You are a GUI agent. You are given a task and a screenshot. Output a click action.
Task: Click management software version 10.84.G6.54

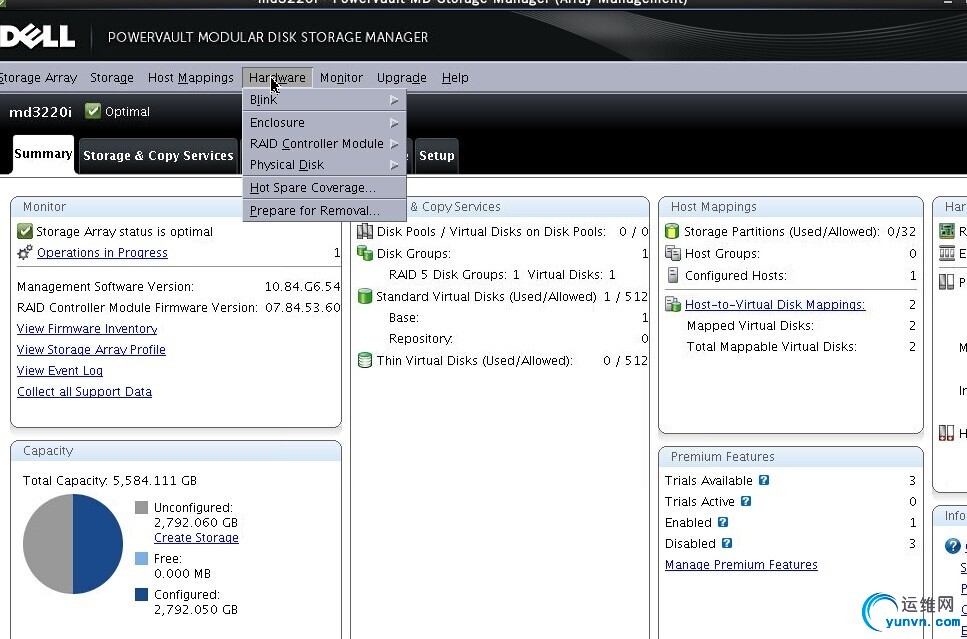point(302,287)
